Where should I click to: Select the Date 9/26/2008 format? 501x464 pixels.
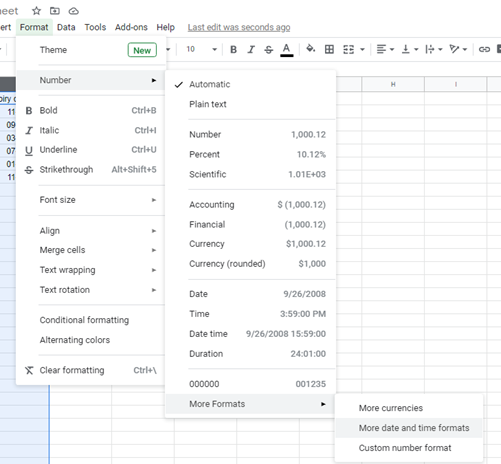[251, 294]
